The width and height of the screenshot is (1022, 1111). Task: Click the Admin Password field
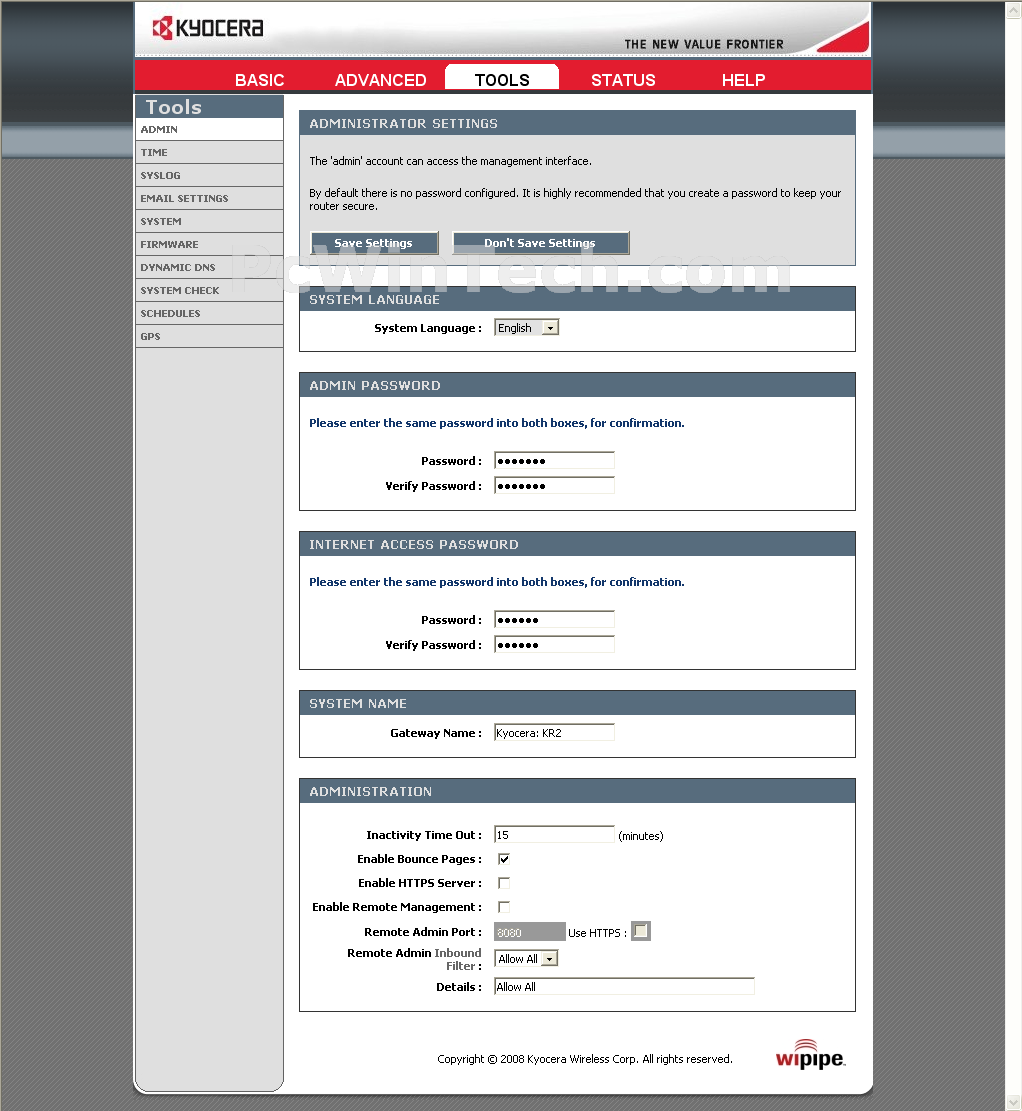coord(554,461)
